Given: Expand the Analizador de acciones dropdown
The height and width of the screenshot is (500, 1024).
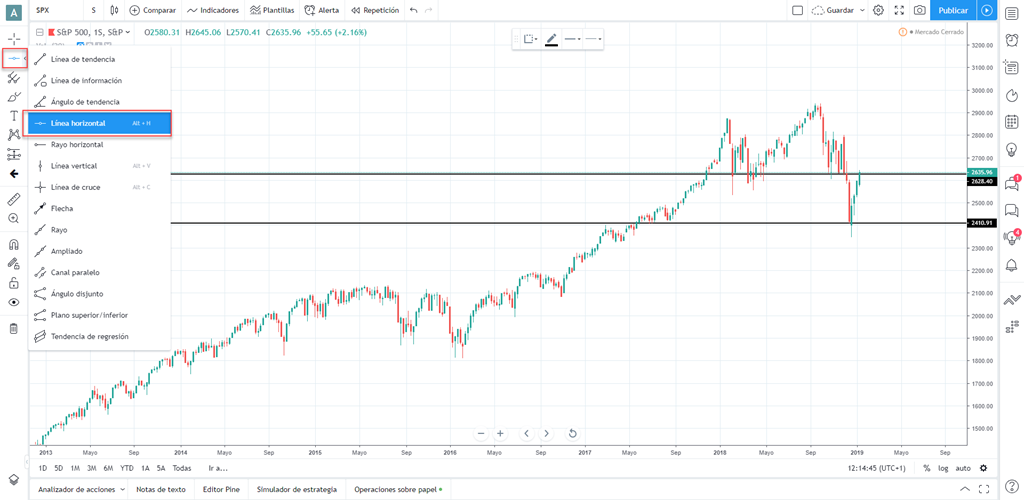Looking at the screenshot, I should (122, 490).
